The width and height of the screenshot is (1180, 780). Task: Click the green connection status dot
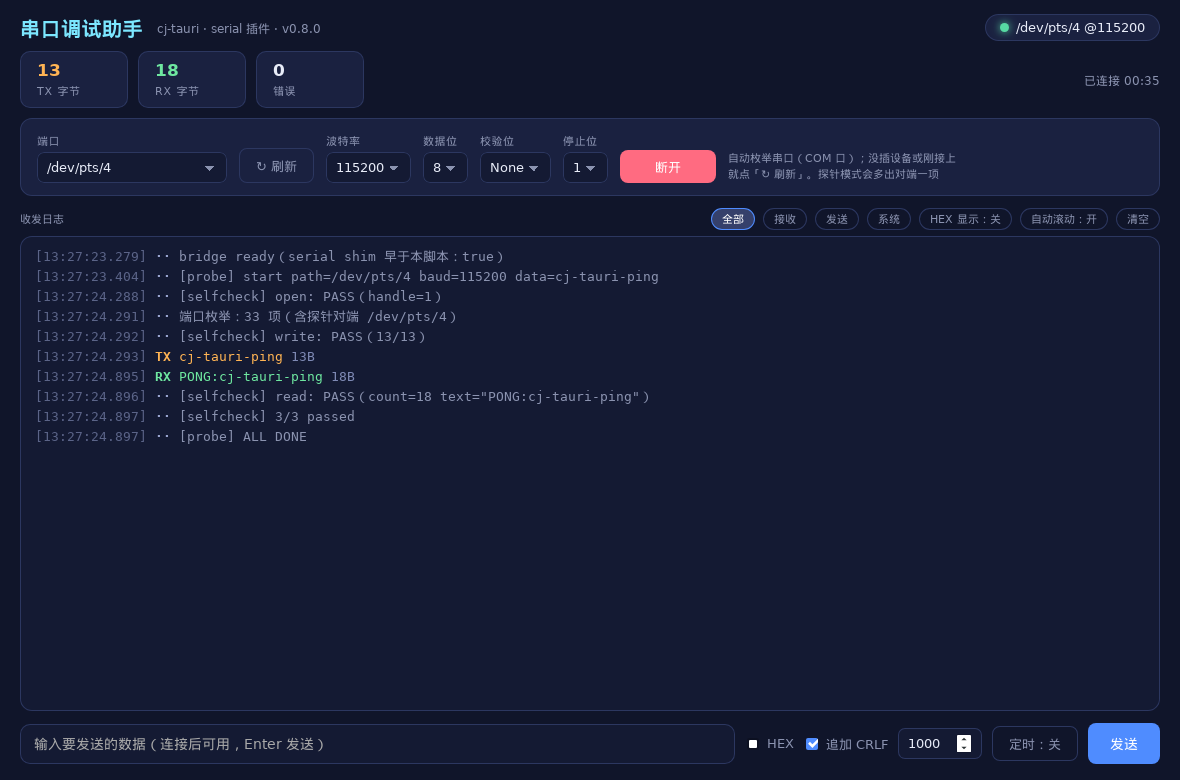click(1004, 28)
